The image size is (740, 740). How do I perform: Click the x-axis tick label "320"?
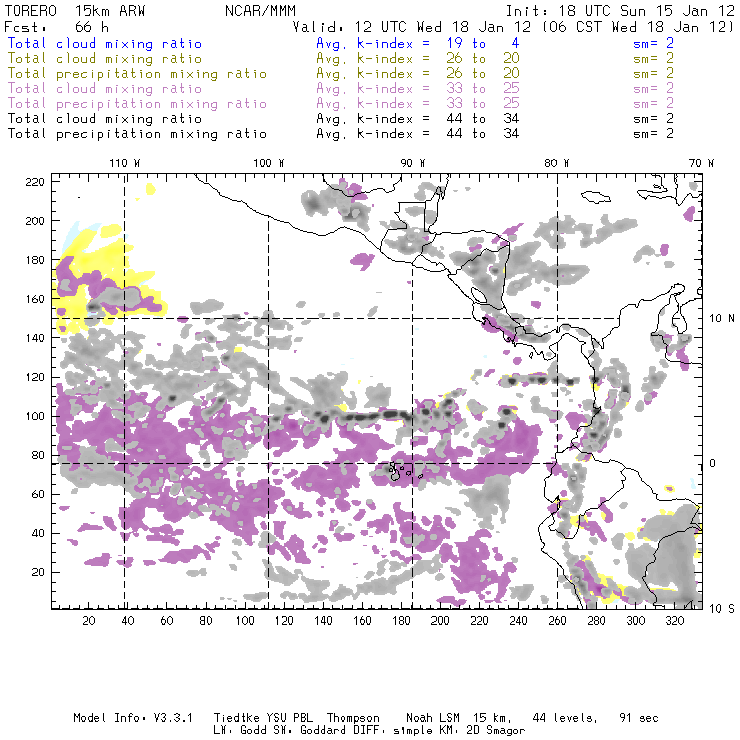674,621
